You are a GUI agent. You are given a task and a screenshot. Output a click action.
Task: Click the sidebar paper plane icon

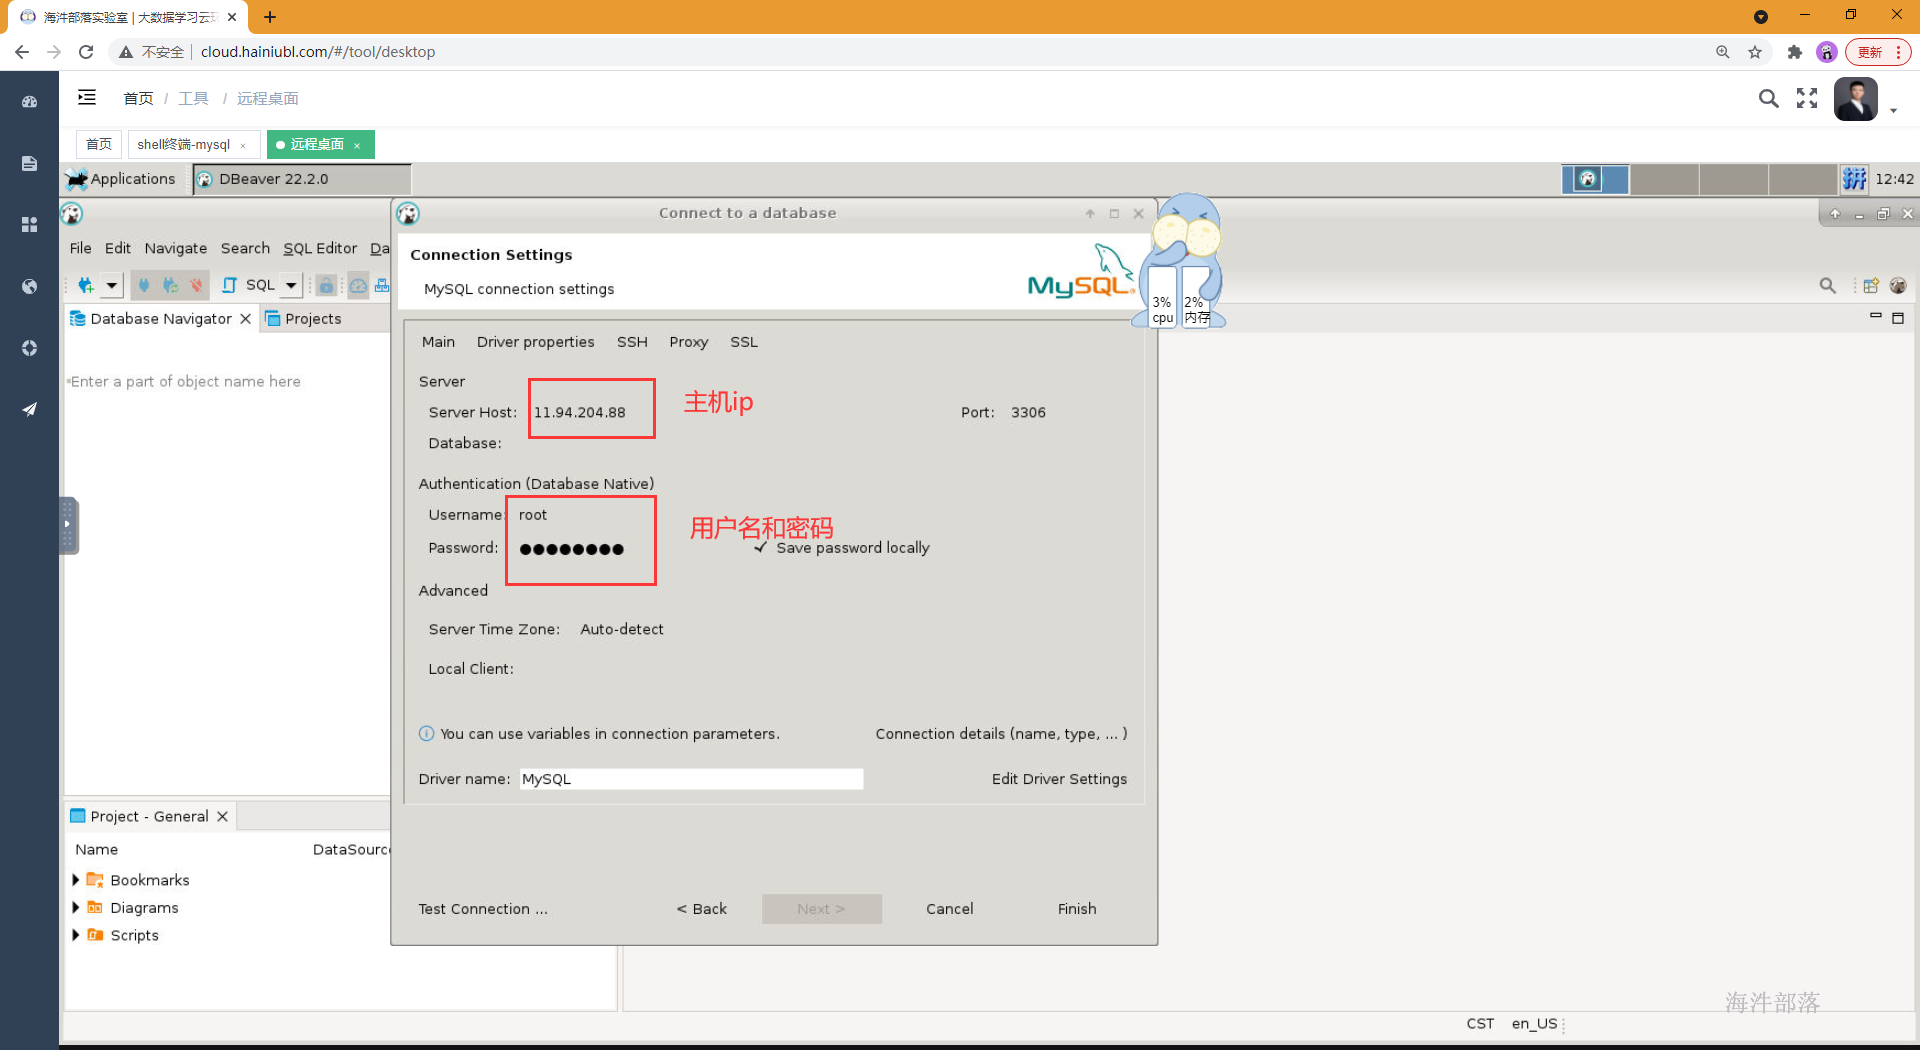(x=29, y=409)
